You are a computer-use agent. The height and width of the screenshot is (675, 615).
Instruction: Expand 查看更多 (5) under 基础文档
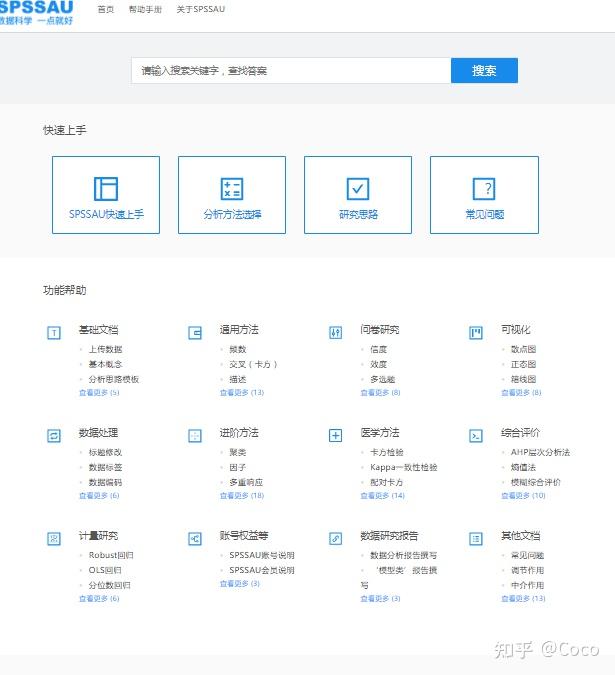click(x=99, y=393)
